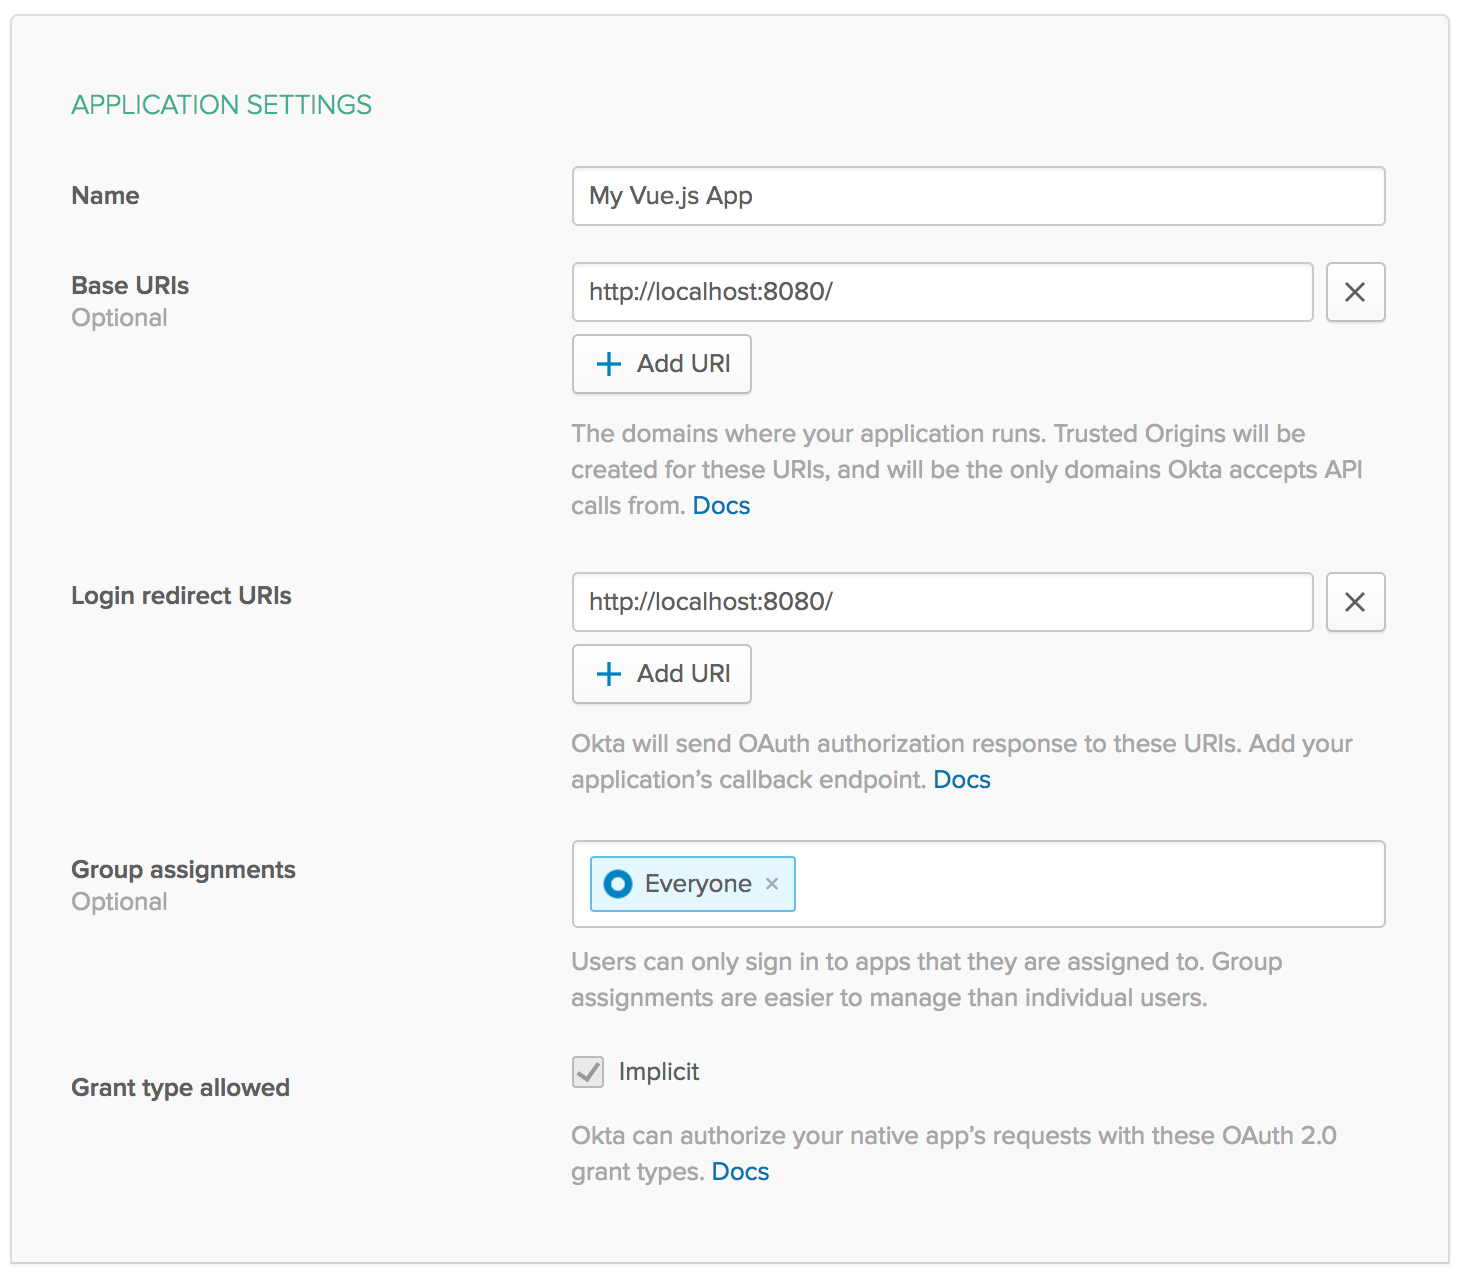Remove the Everyone group assignment chip

coord(772,884)
